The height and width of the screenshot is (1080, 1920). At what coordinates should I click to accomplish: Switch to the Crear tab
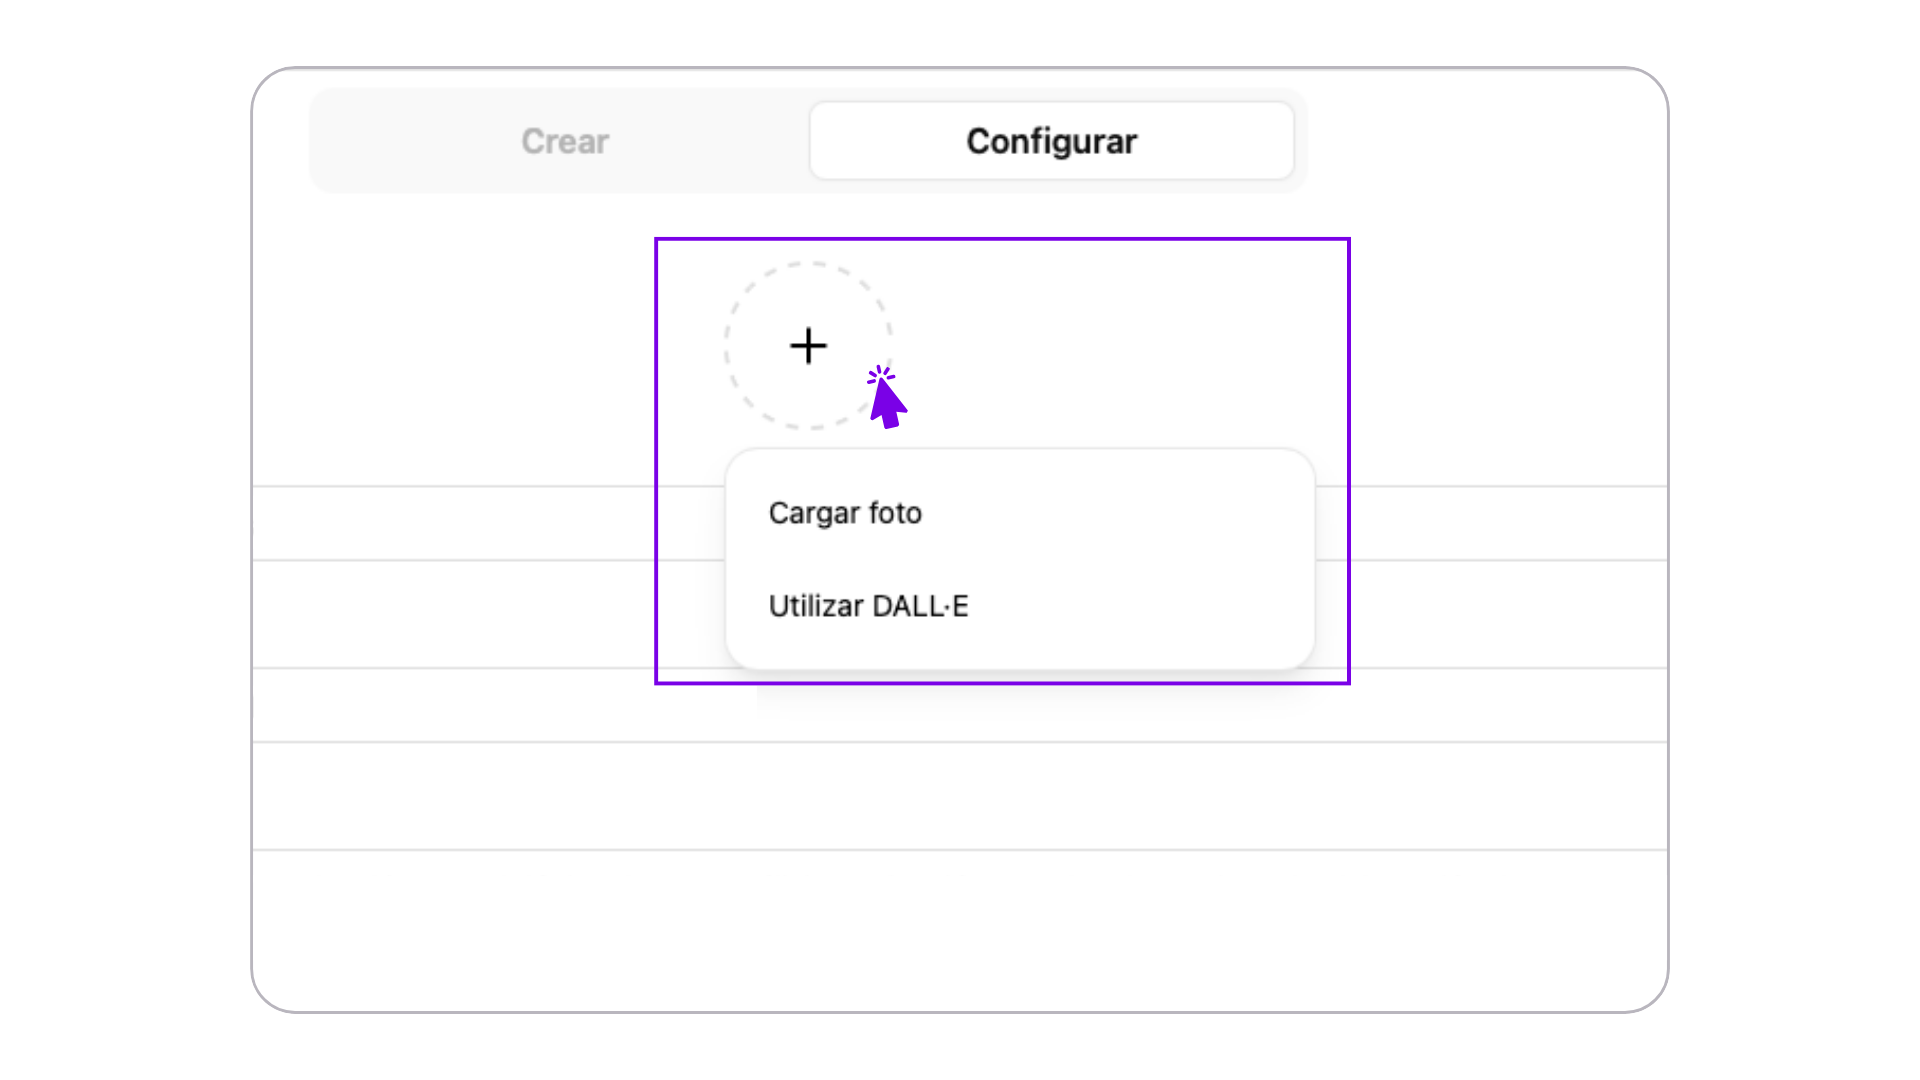point(565,141)
